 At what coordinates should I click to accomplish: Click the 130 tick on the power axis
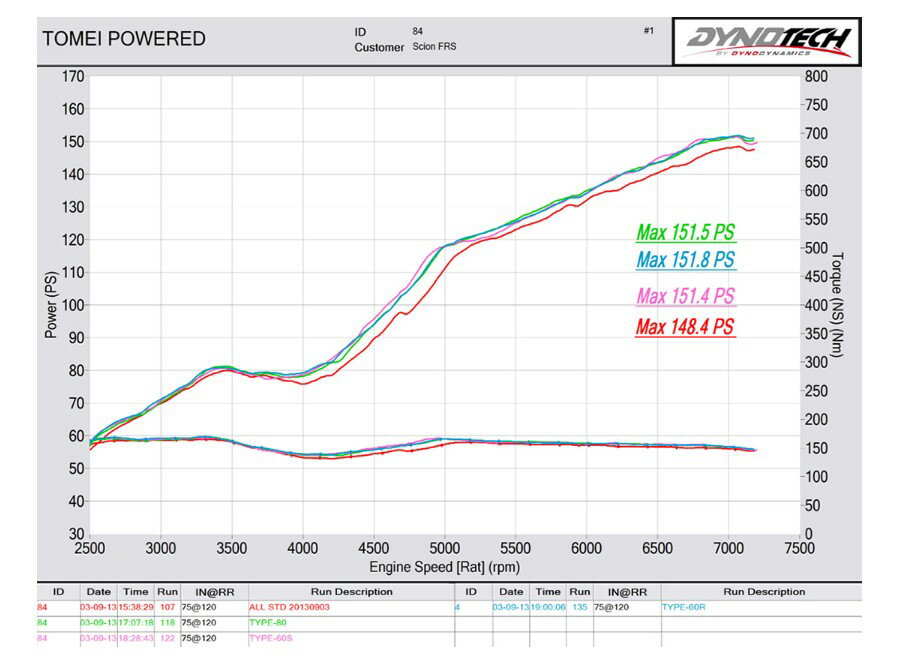pos(73,207)
